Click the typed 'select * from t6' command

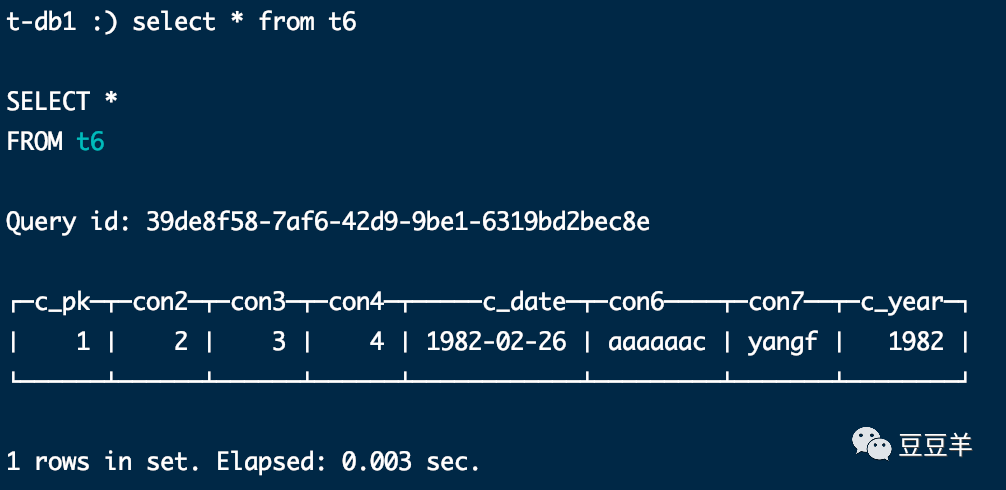coord(244,22)
